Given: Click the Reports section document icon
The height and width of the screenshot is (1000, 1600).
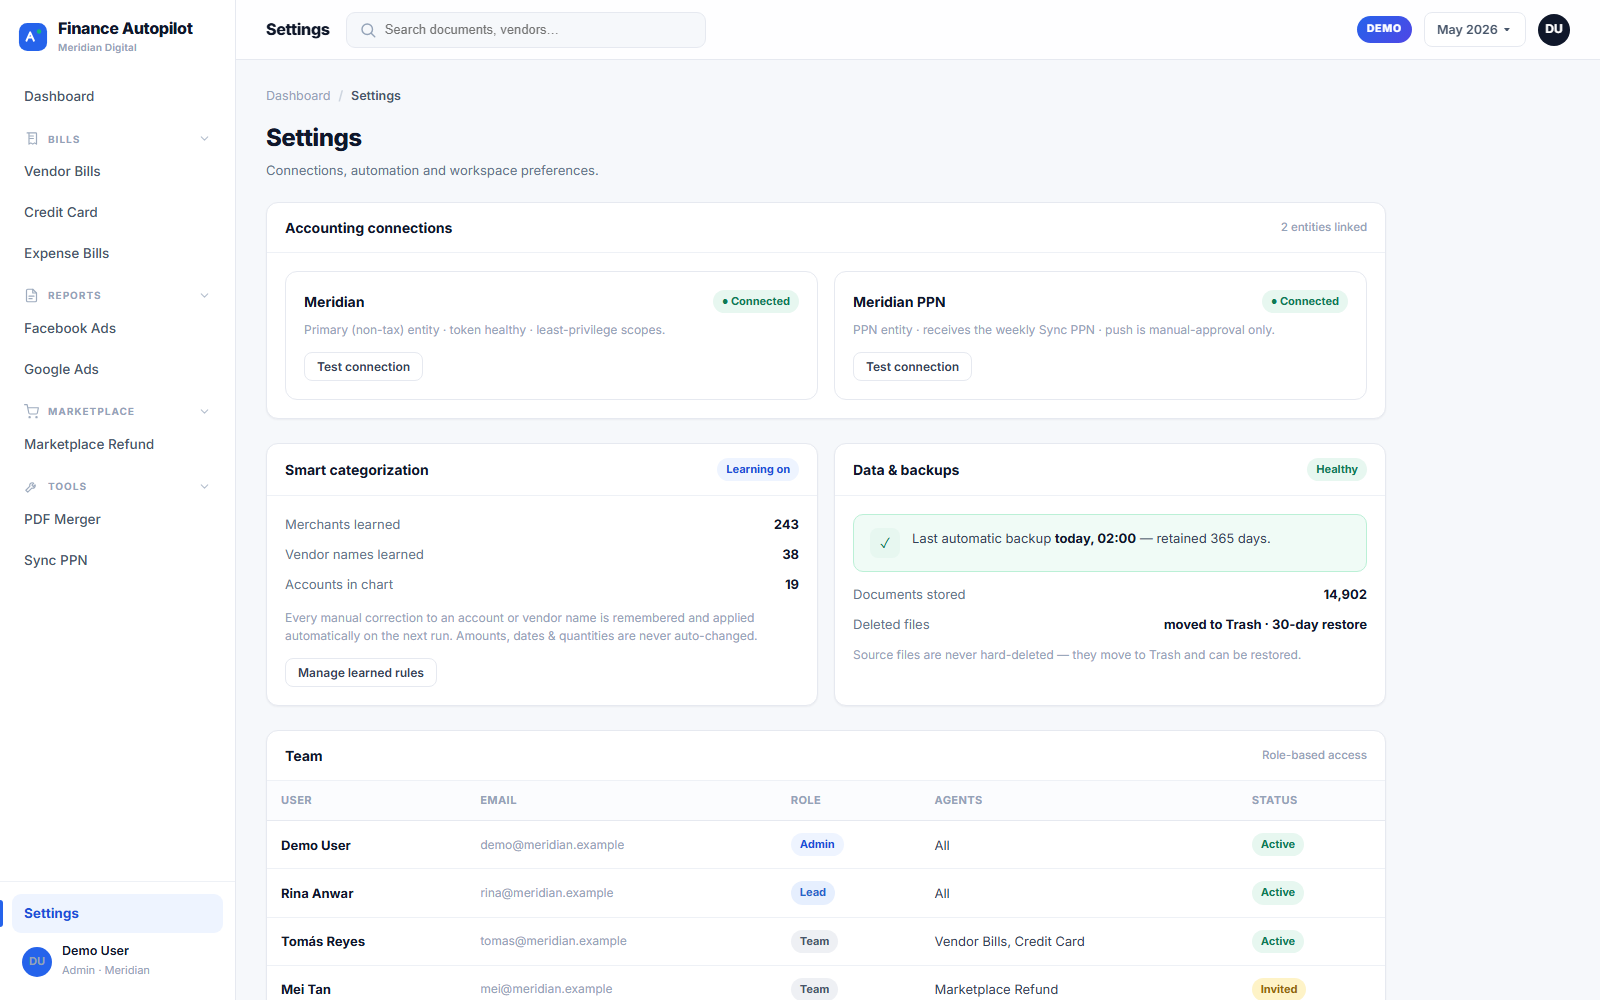Looking at the screenshot, I should [32, 295].
